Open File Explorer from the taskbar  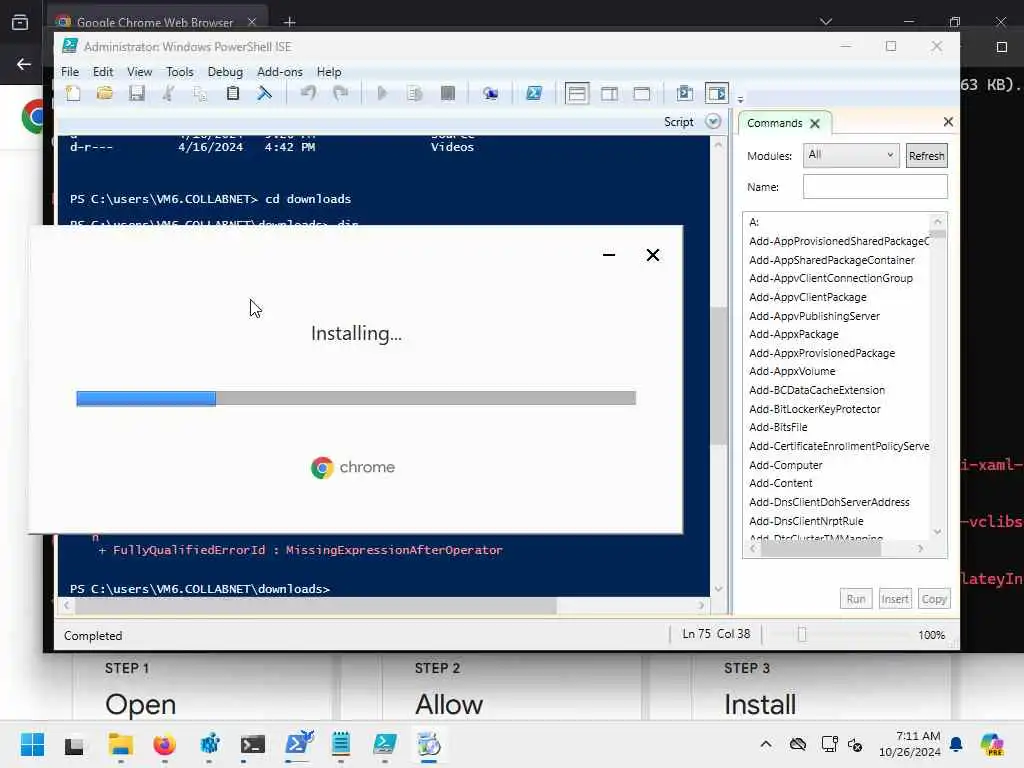tap(120, 744)
